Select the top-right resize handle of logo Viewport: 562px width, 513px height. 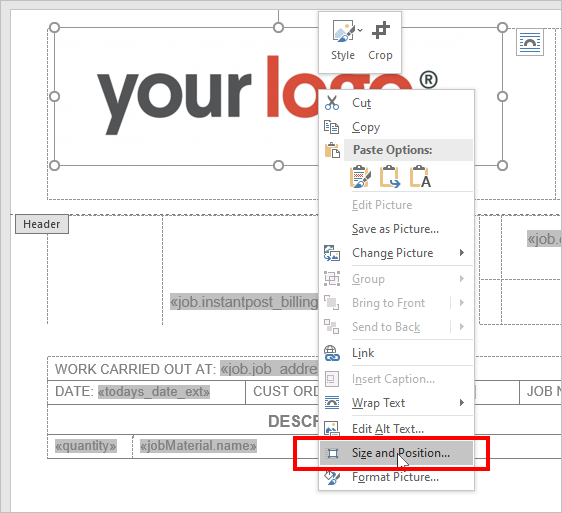tap(503, 28)
